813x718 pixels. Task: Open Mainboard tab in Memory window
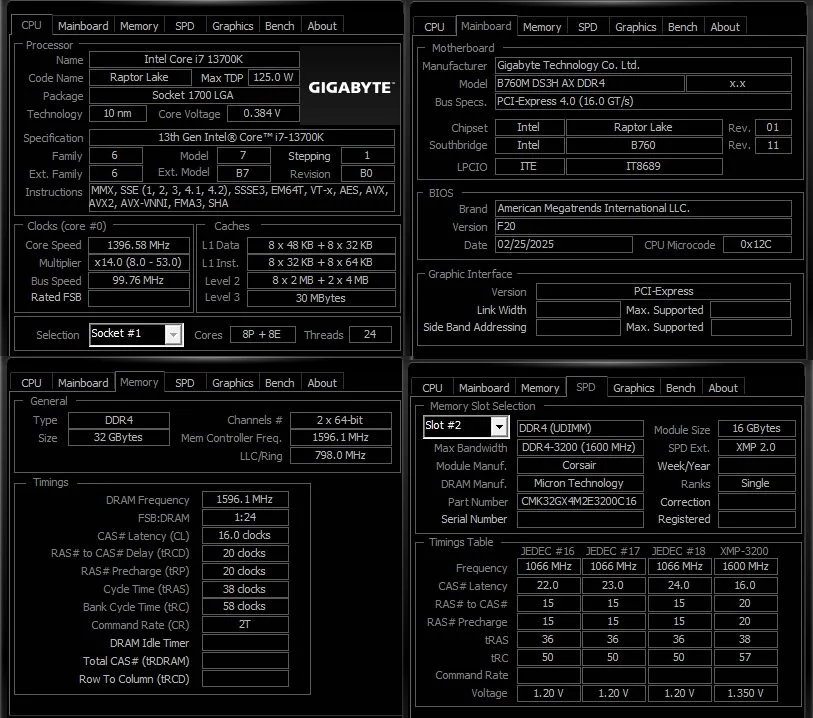(x=83, y=383)
